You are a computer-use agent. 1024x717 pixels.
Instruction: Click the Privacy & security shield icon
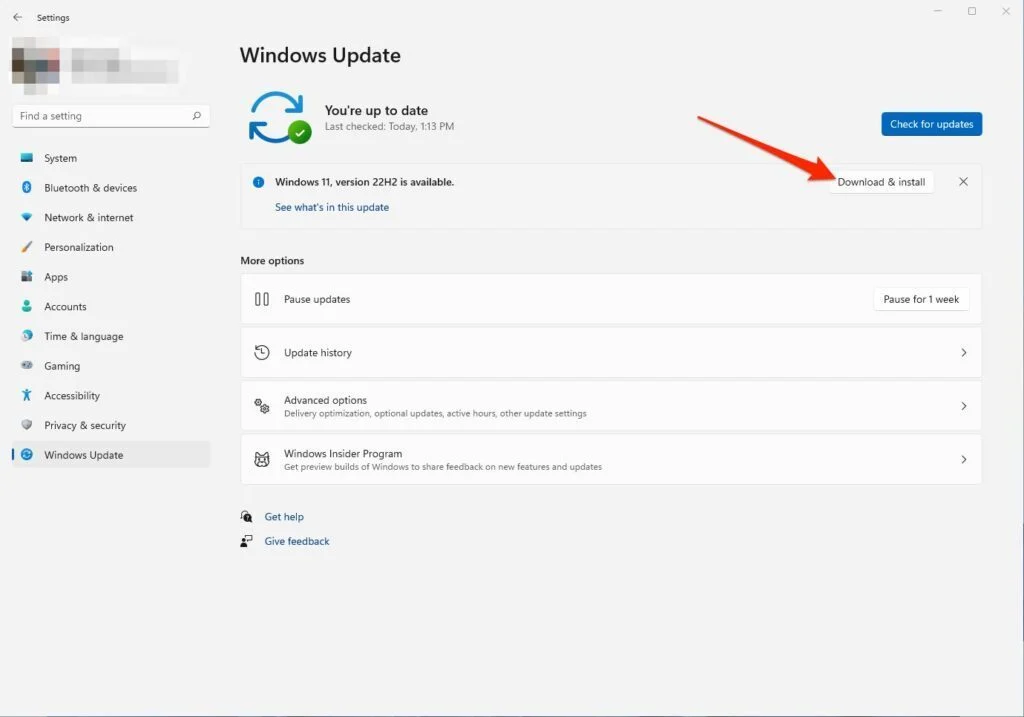pyautogui.click(x=27, y=425)
